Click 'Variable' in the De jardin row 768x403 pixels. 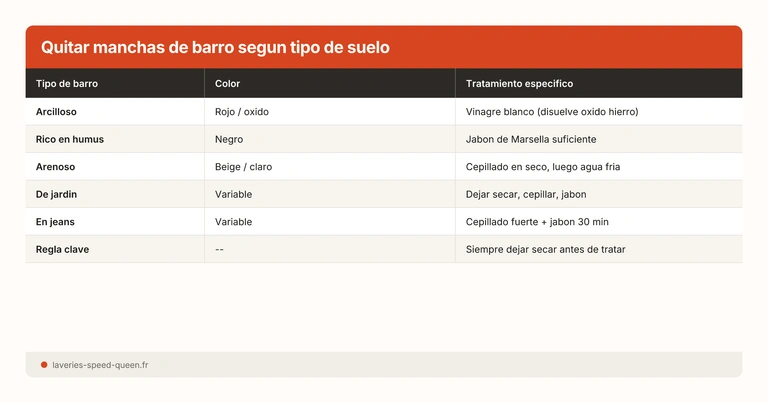[x=233, y=194]
